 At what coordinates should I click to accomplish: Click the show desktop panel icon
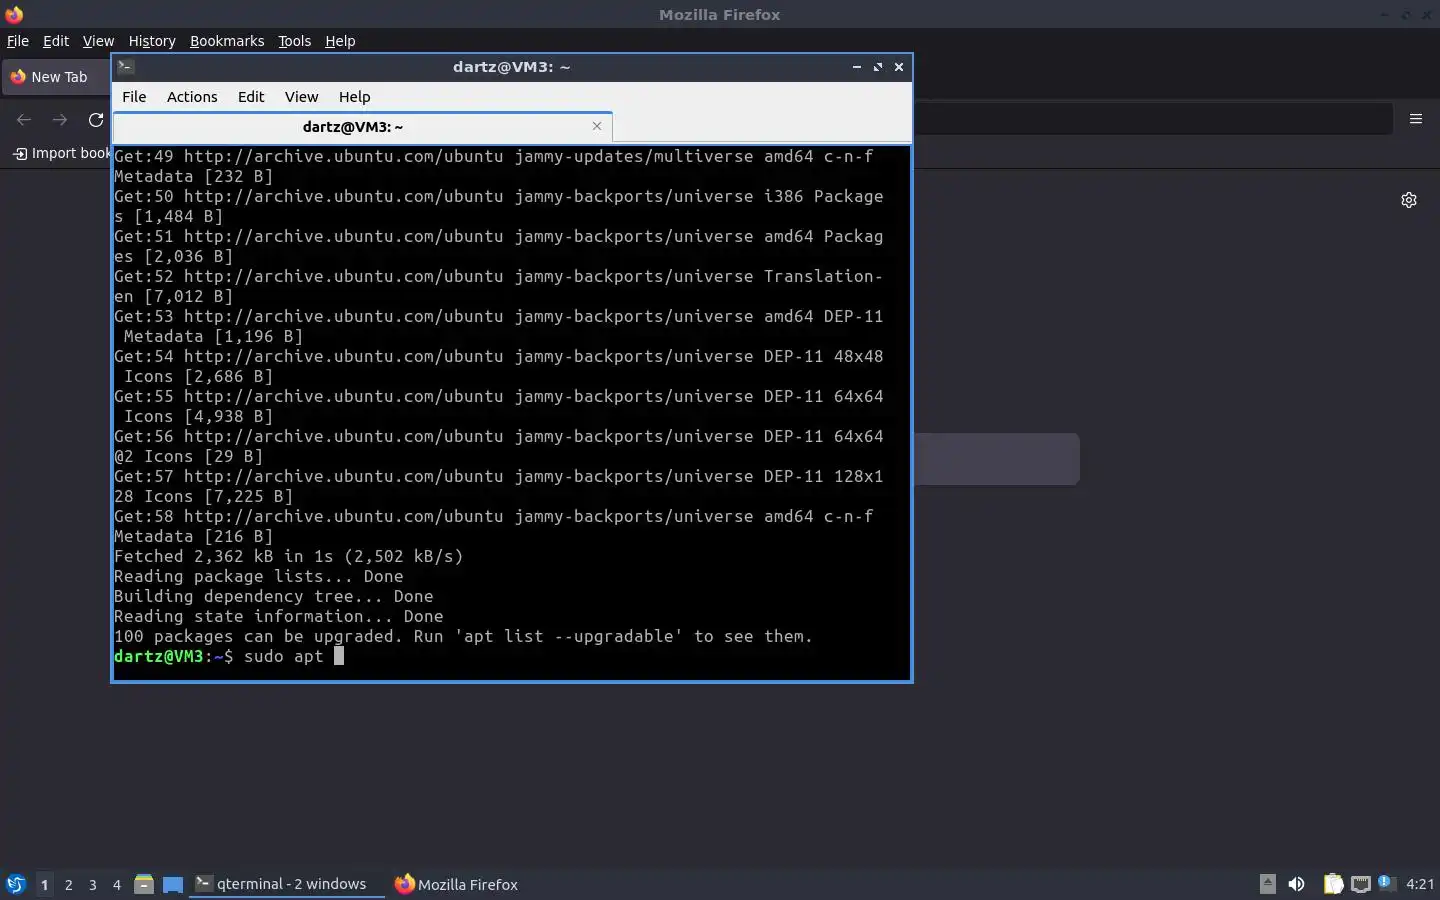(x=173, y=884)
